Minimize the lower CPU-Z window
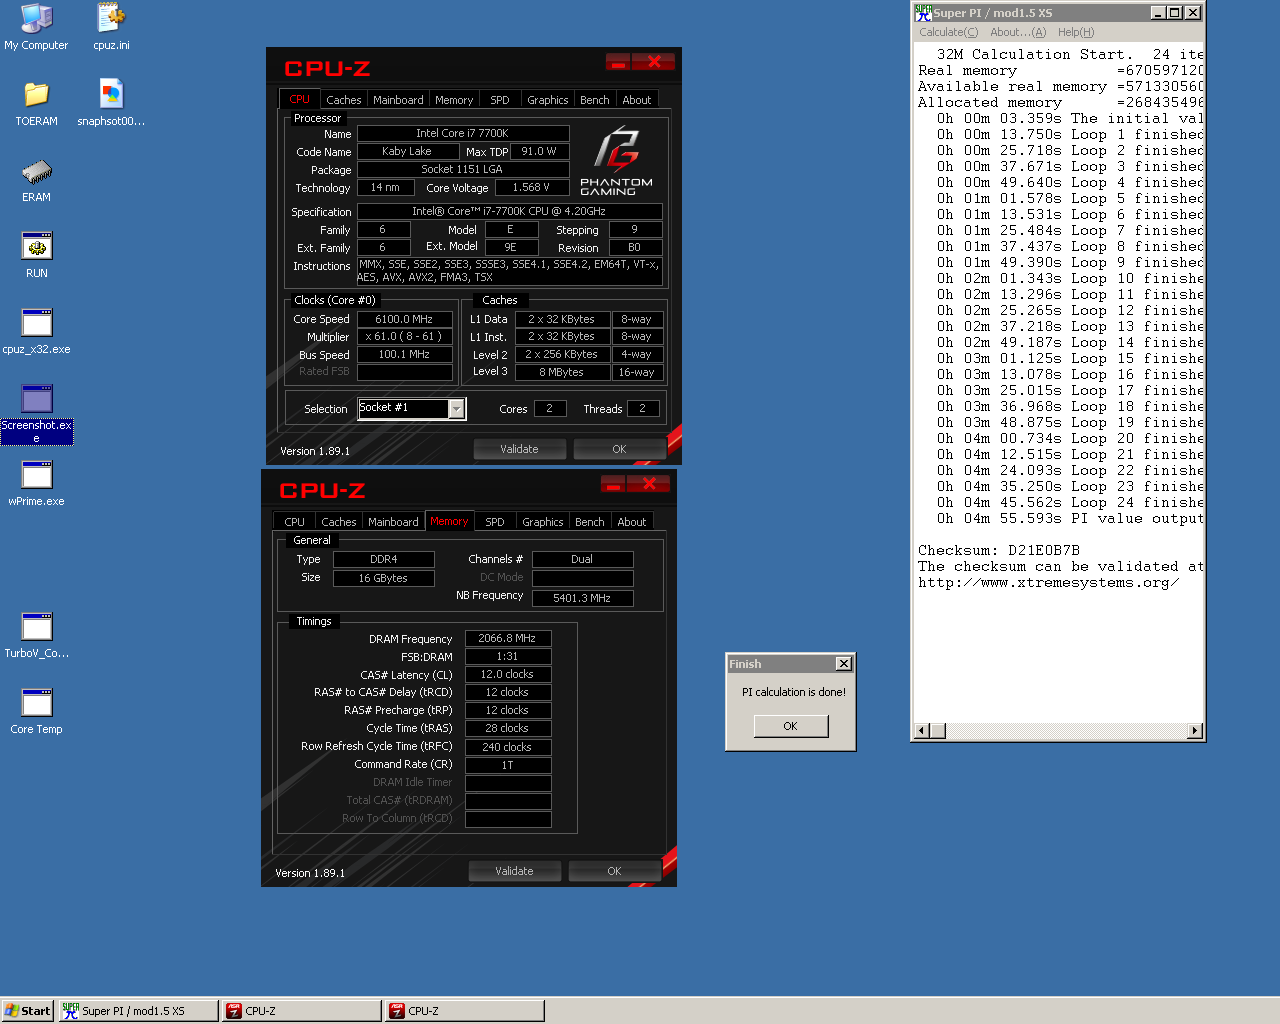The width and height of the screenshot is (1280, 1024). click(x=613, y=484)
